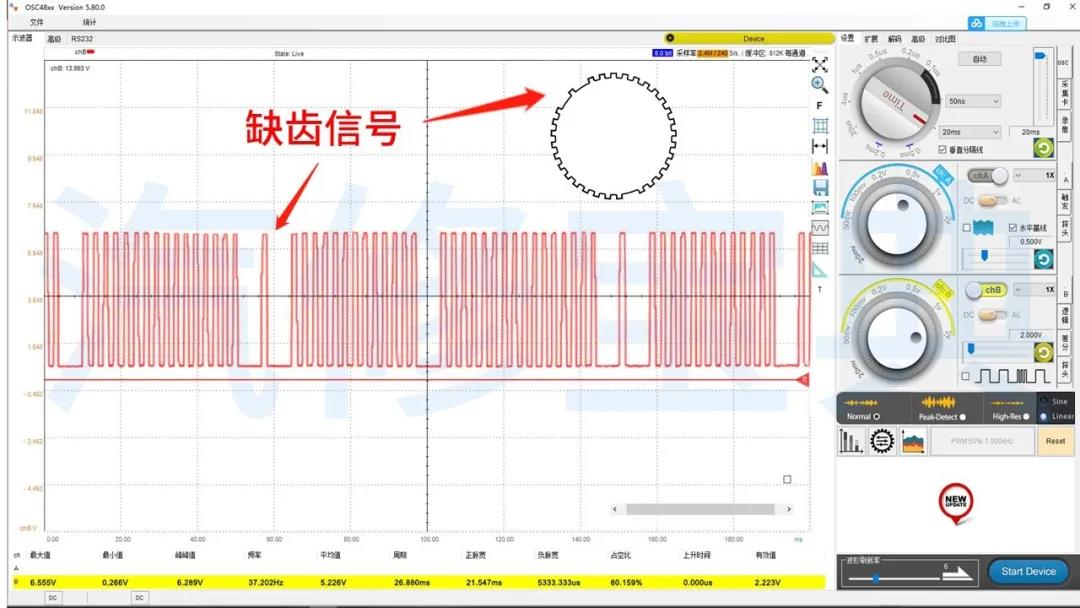Click the chB voltage rotary knob
The height and width of the screenshot is (608, 1080).
(x=897, y=339)
